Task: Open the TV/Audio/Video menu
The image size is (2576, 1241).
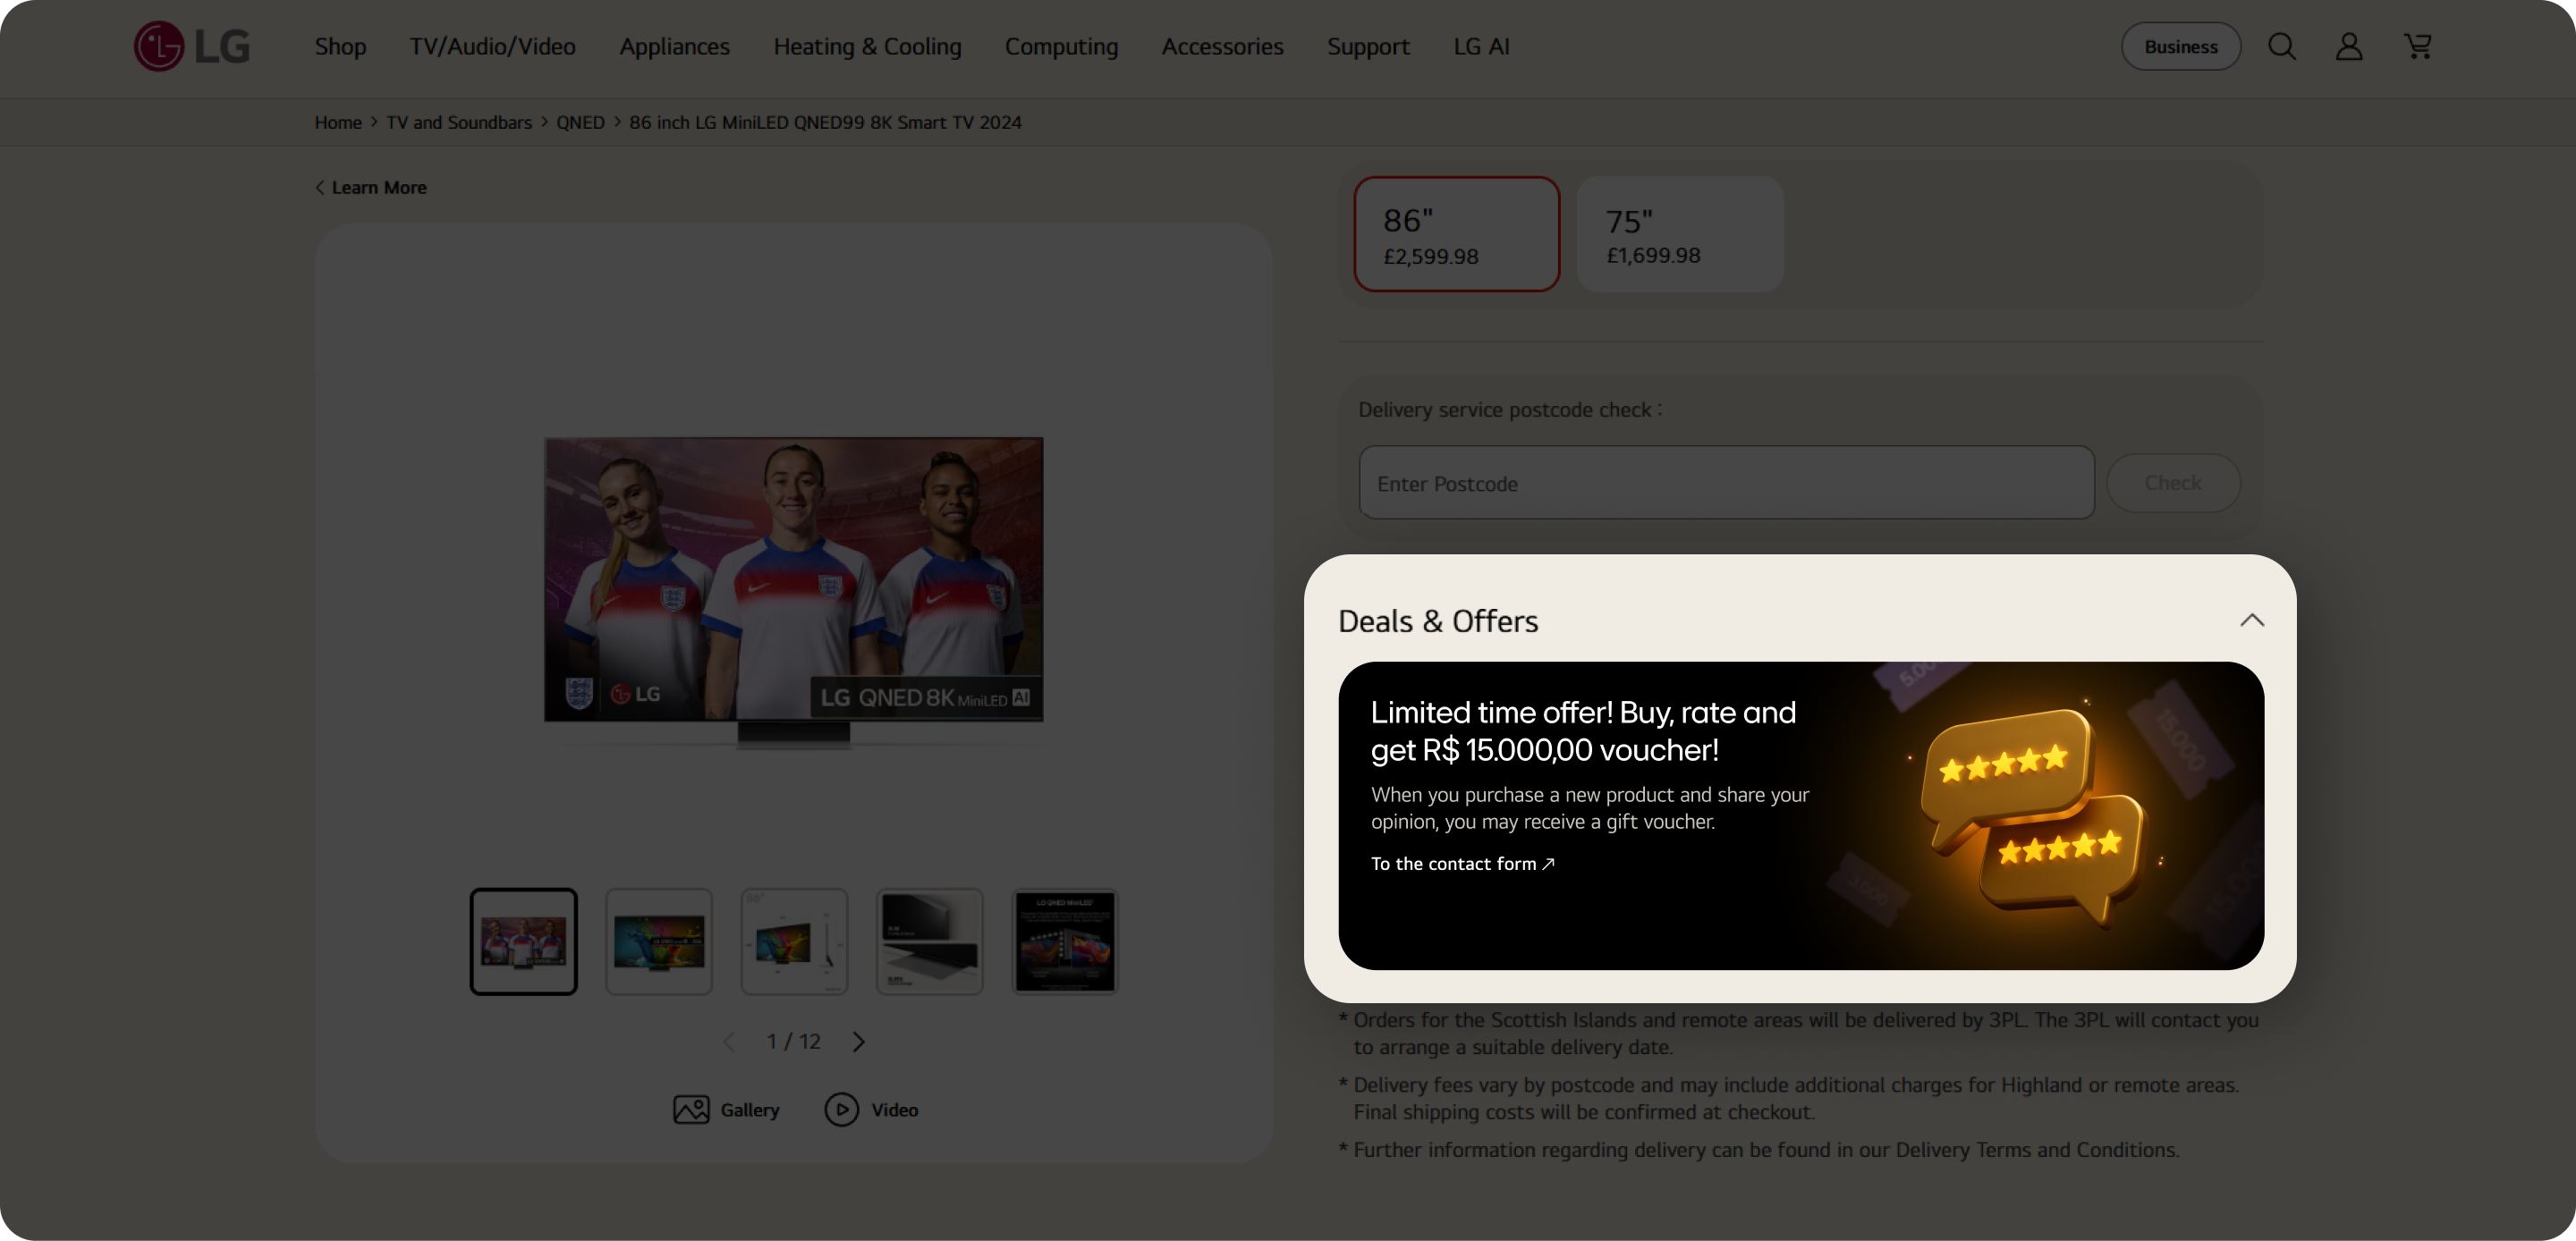Action: coord(492,46)
